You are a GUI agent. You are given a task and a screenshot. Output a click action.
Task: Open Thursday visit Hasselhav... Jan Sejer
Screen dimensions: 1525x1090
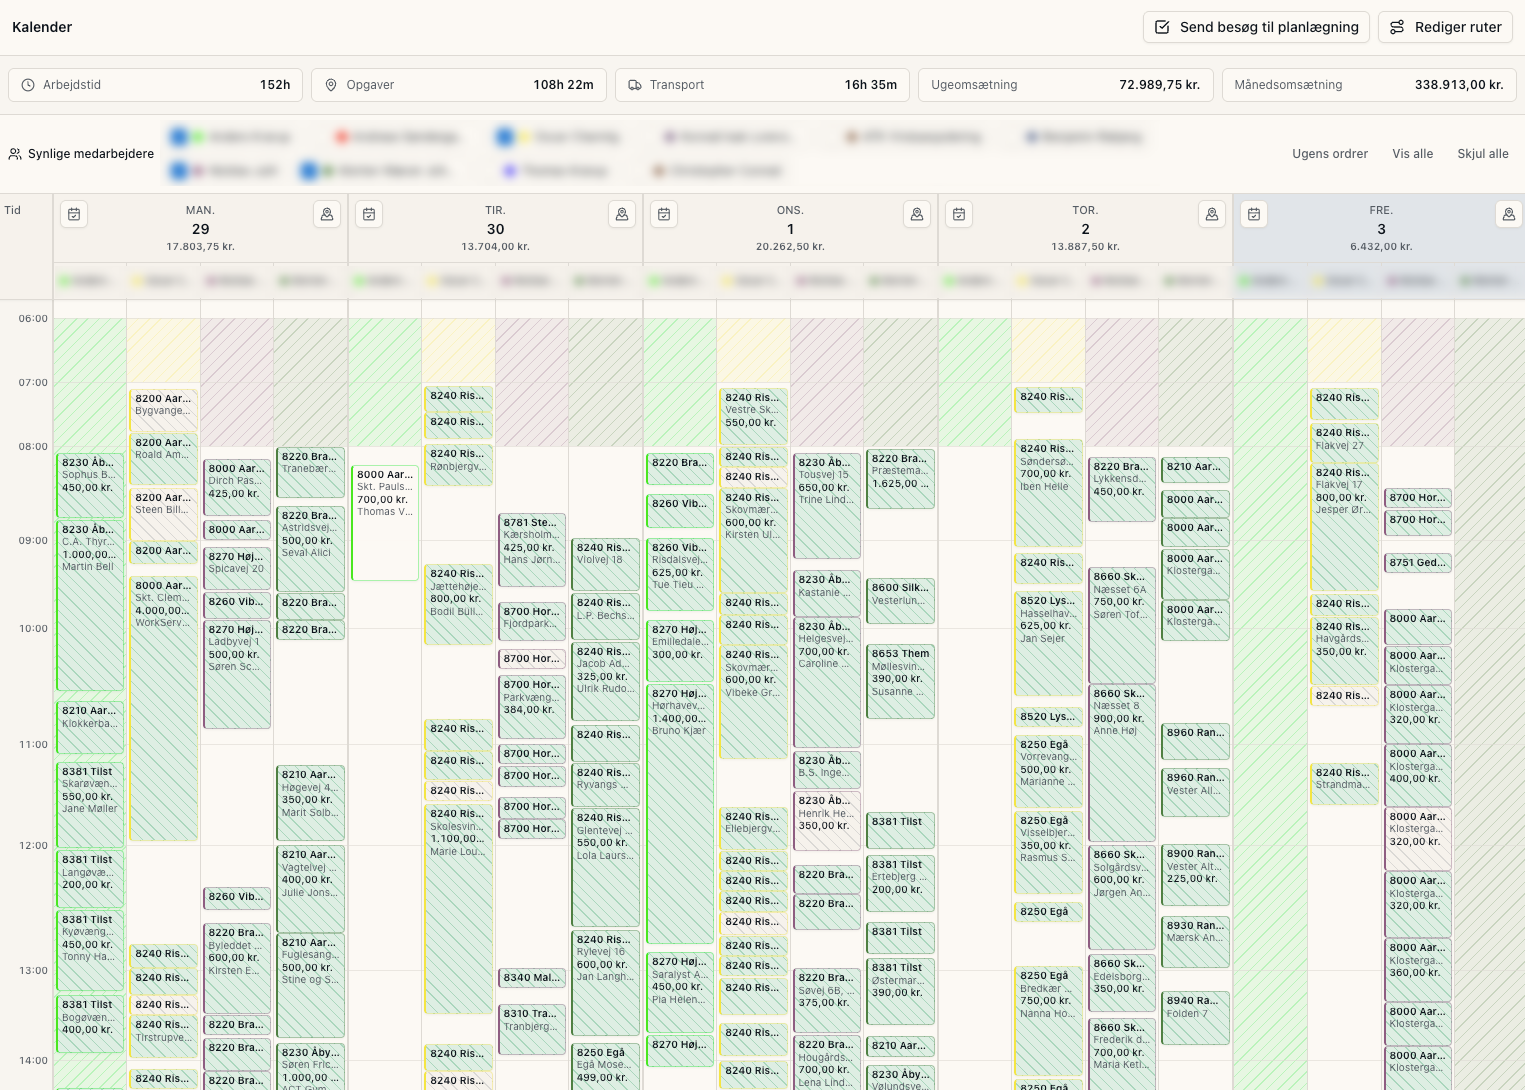coord(1048,644)
